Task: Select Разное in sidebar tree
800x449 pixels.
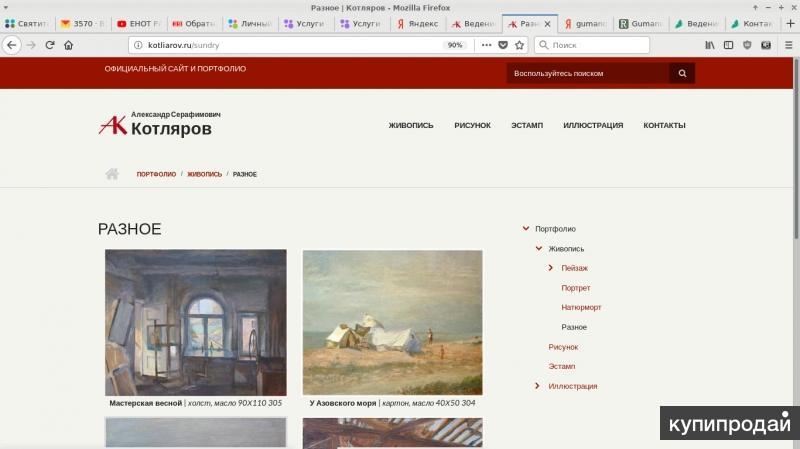Action: [x=574, y=327]
